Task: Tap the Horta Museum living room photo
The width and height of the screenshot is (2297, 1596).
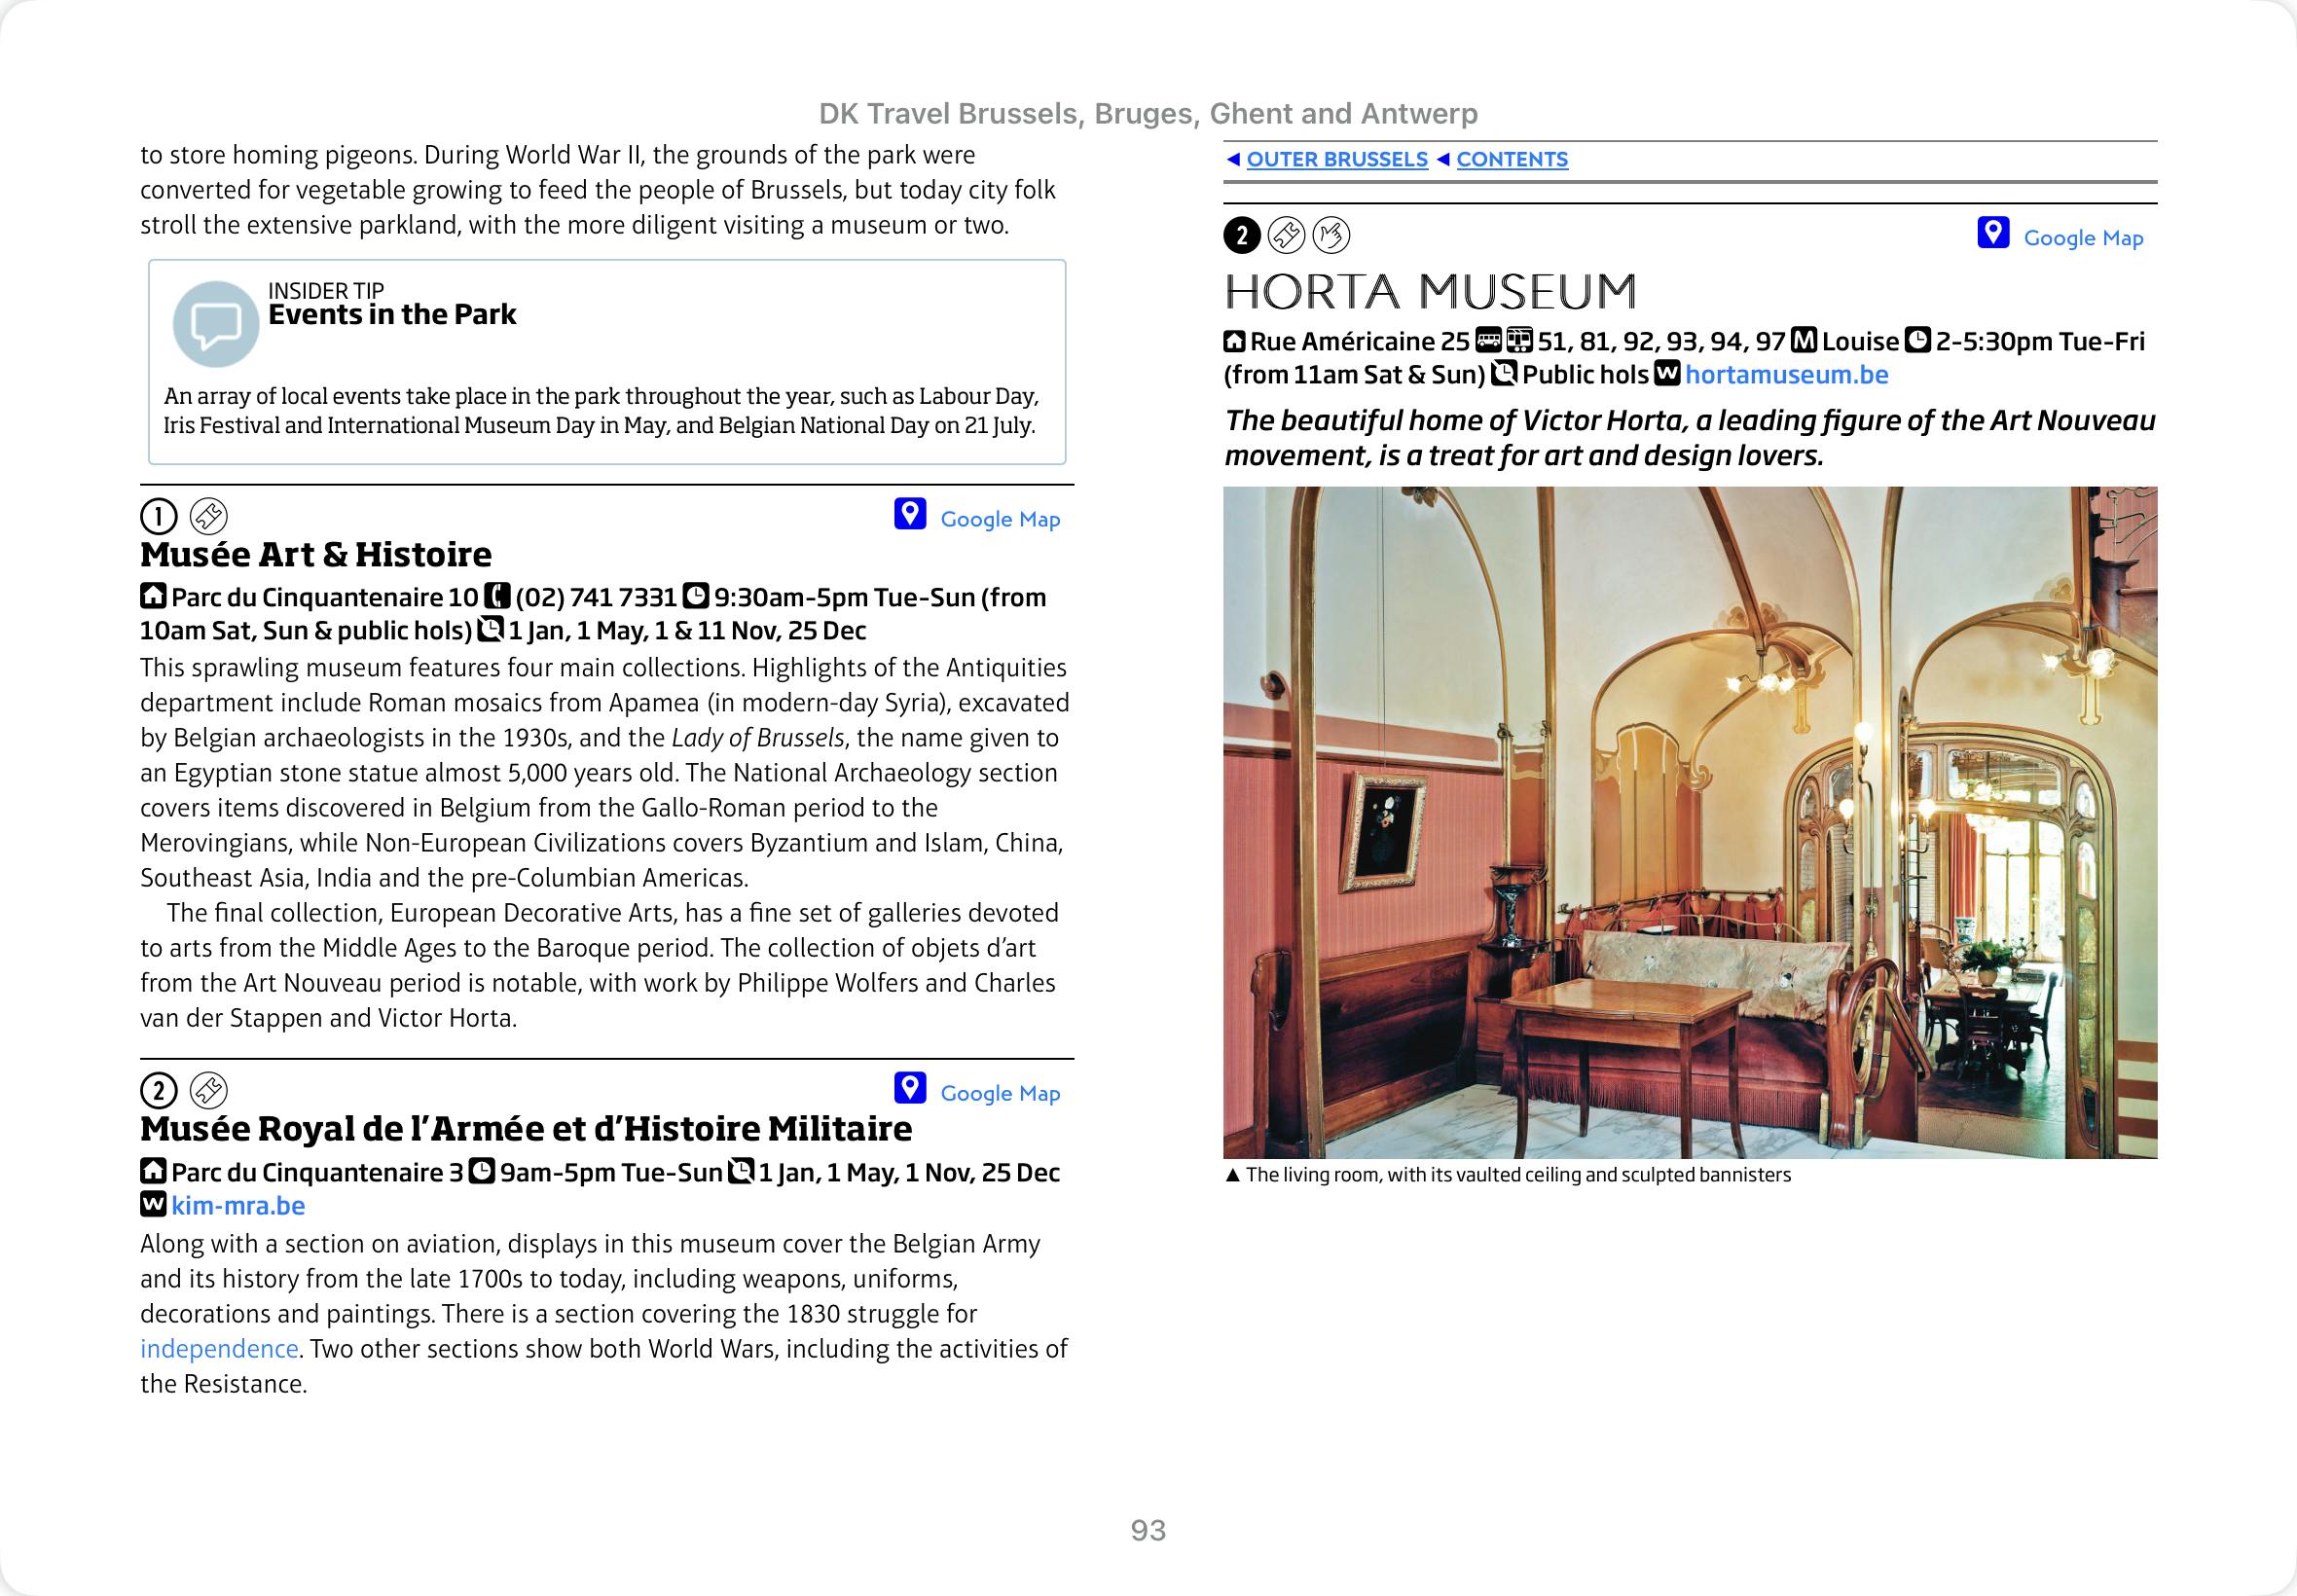Action: pyautogui.click(x=1689, y=822)
